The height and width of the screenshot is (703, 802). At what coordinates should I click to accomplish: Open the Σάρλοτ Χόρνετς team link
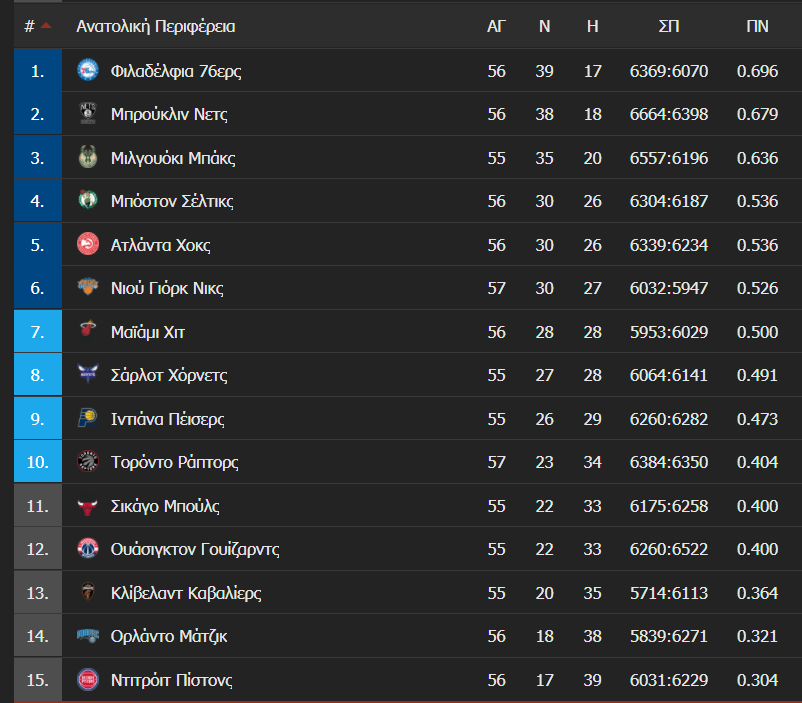click(x=169, y=376)
